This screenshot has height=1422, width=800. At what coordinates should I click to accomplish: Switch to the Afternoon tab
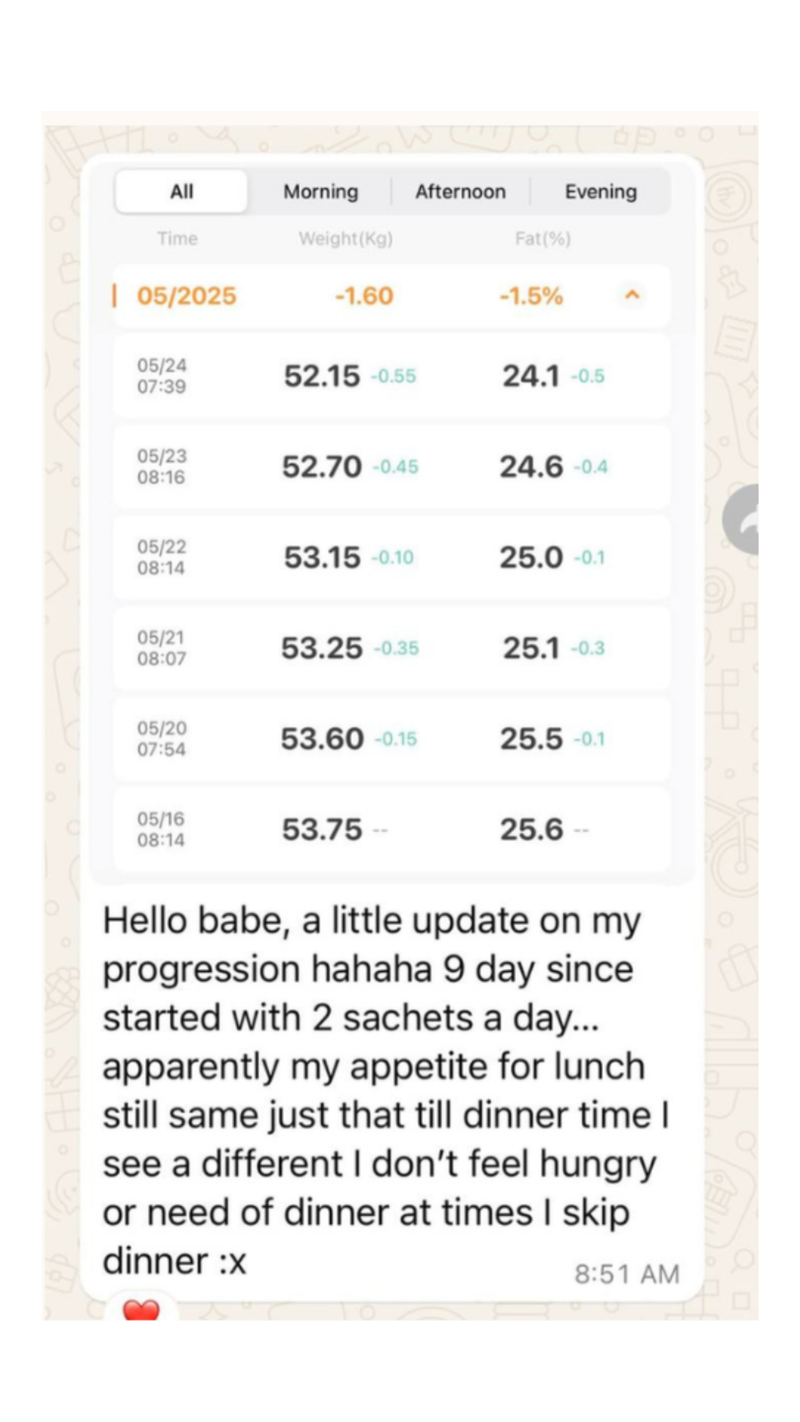click(x=460, y=192)
